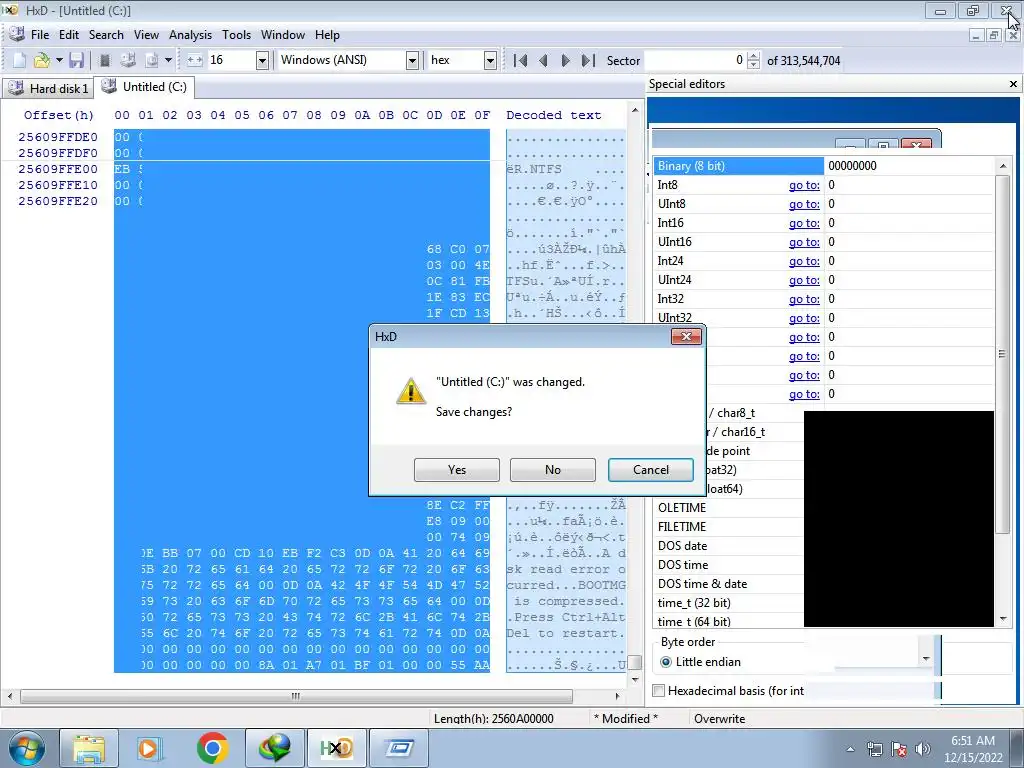Click the go to link for Int32
This screenshot has width=1024, height=768.
pos(804,298)
